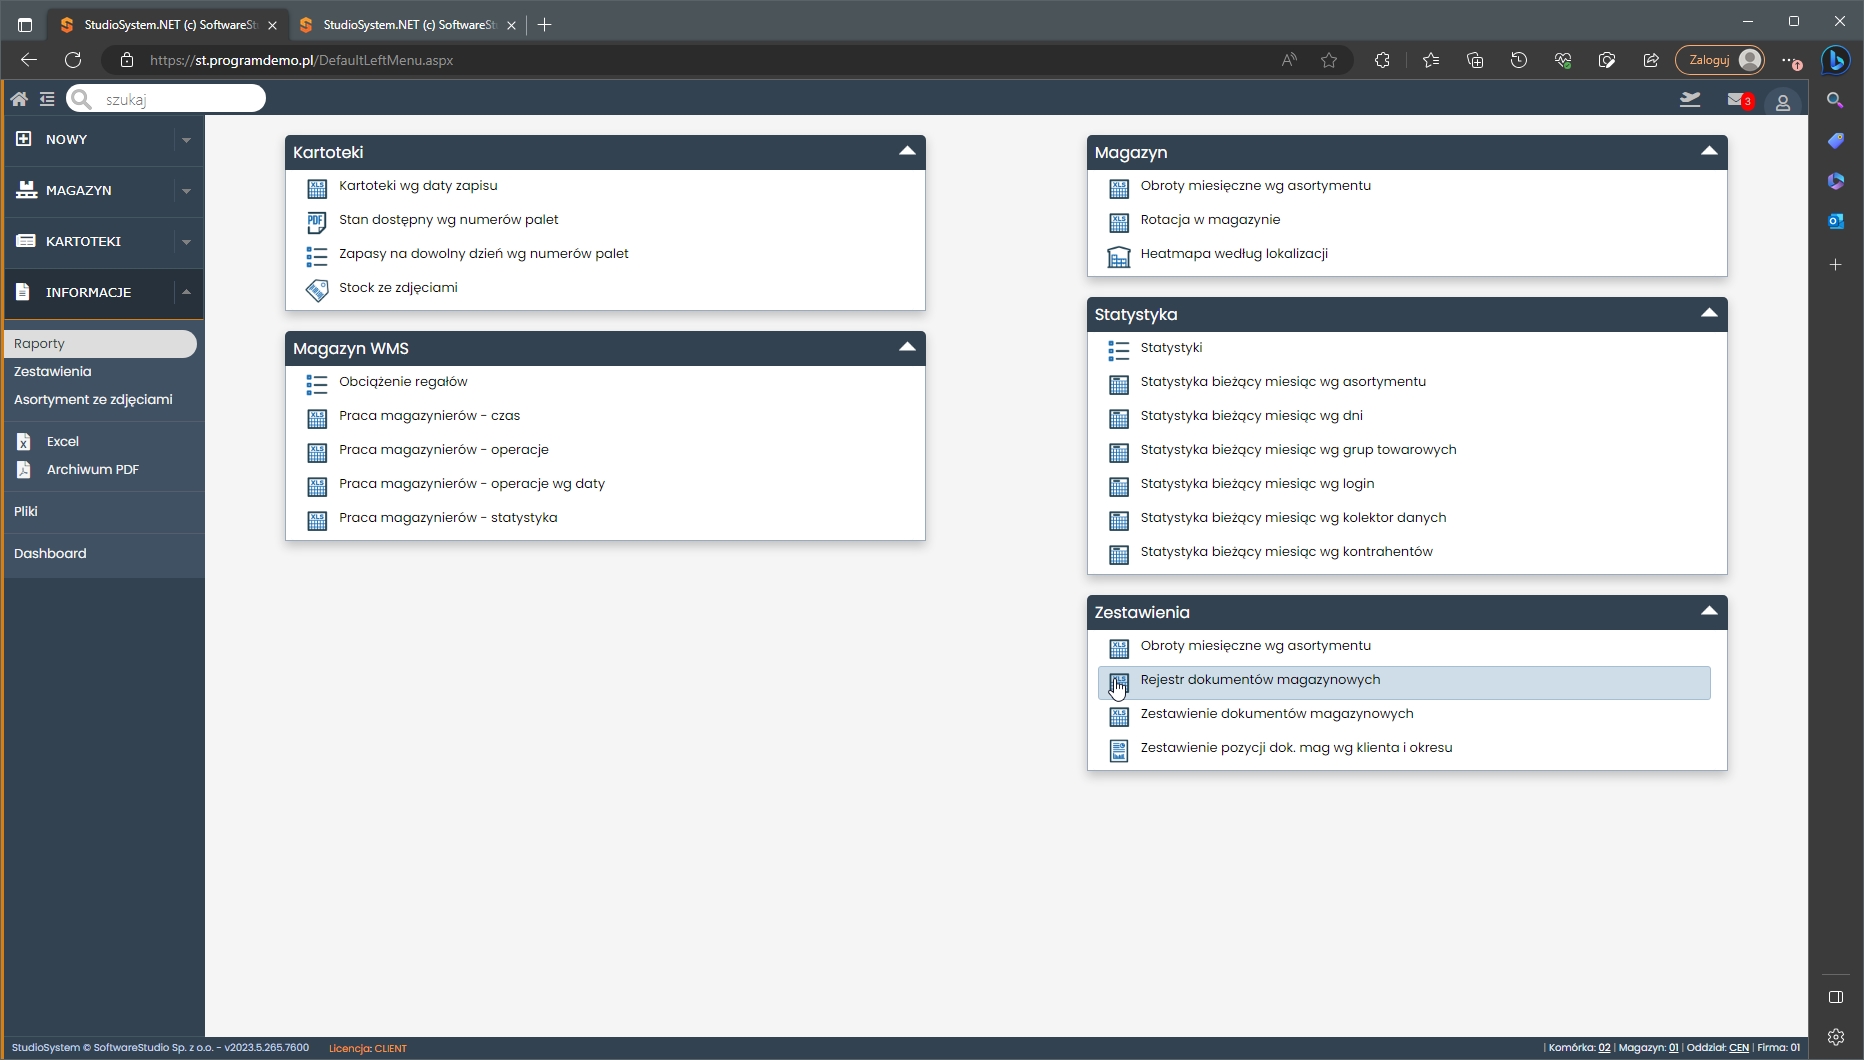This screenshot has width=1864, height=1060.
Task: Click the szukaj search field
Action: click(178, 99)
